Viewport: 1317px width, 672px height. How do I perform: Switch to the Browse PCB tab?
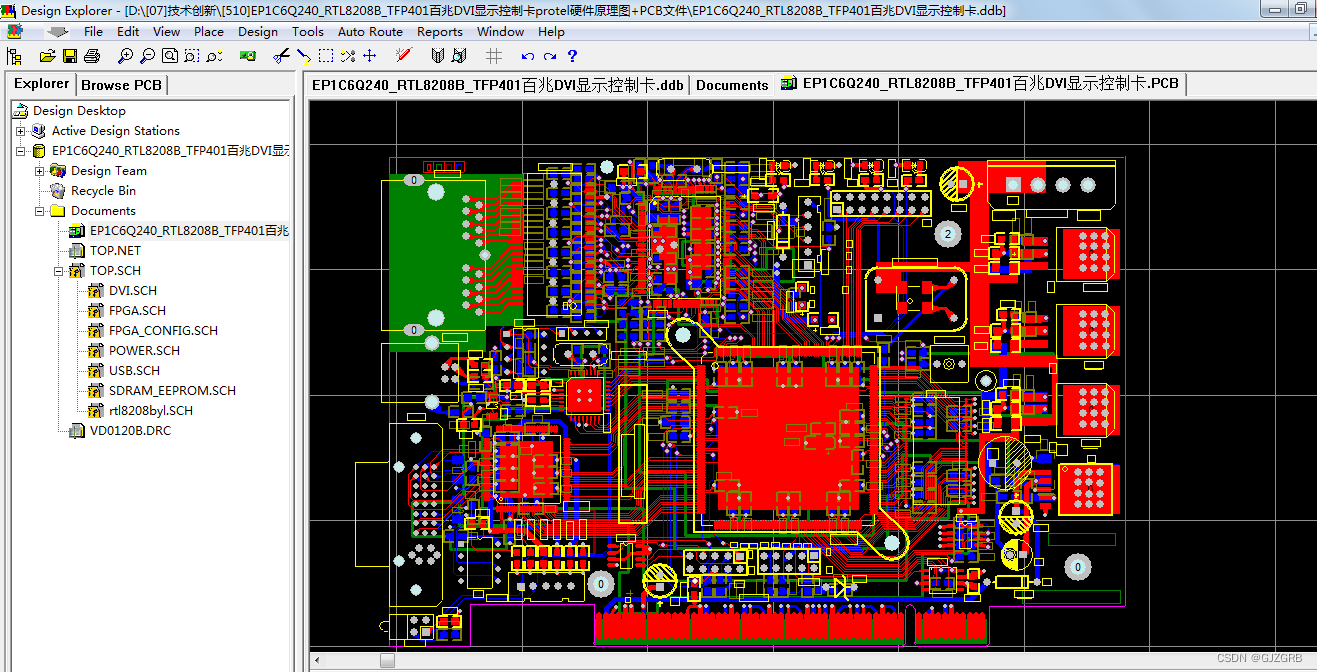[121, 84]
